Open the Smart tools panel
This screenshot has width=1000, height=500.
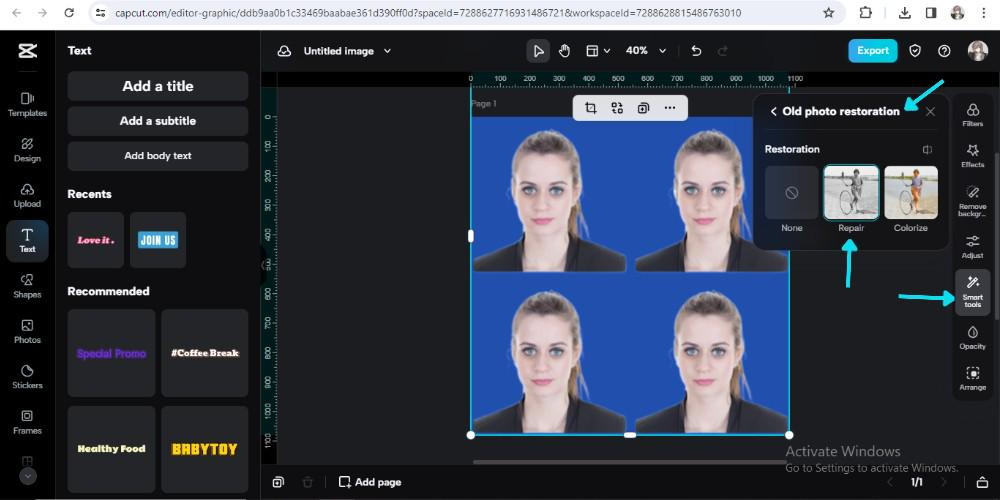[973, 292]
